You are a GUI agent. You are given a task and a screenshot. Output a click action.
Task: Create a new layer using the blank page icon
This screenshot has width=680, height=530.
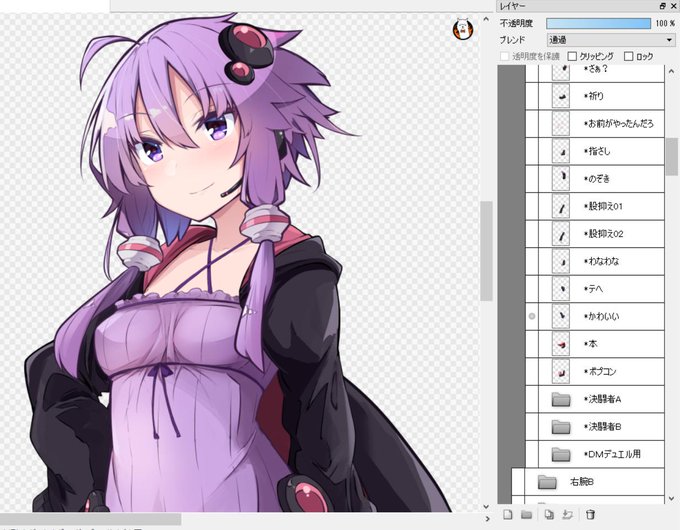point(508,514)
